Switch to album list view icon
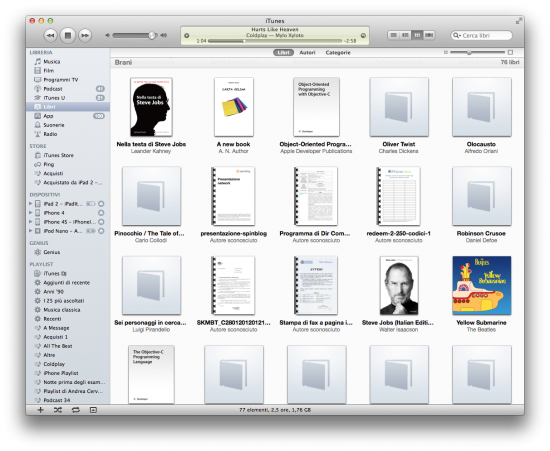 [405, 35]
